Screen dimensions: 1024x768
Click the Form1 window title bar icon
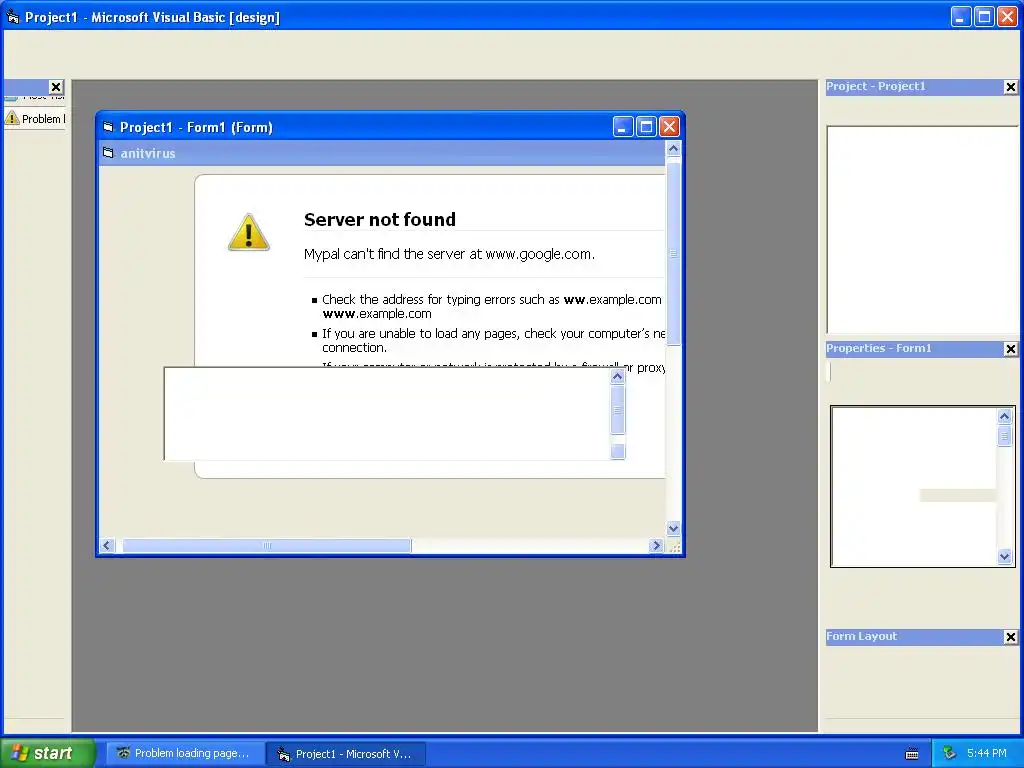[x=108, y=127]
